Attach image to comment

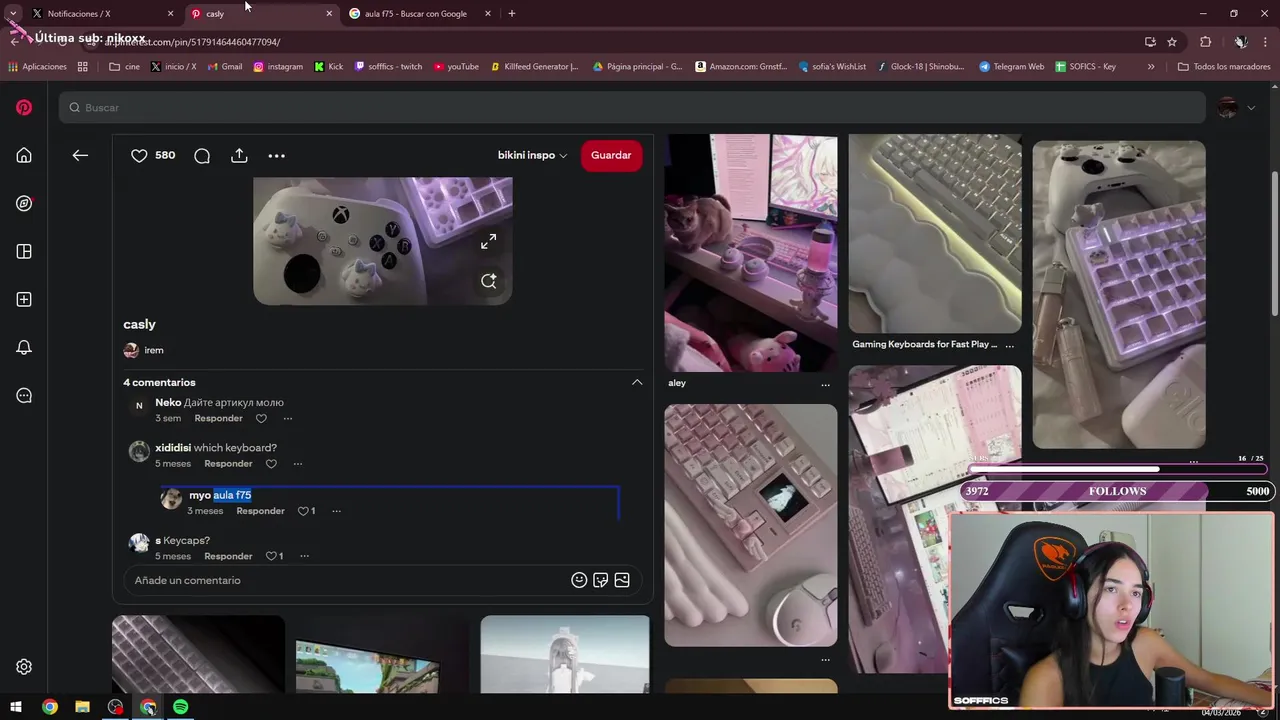(x=622, y=580)
